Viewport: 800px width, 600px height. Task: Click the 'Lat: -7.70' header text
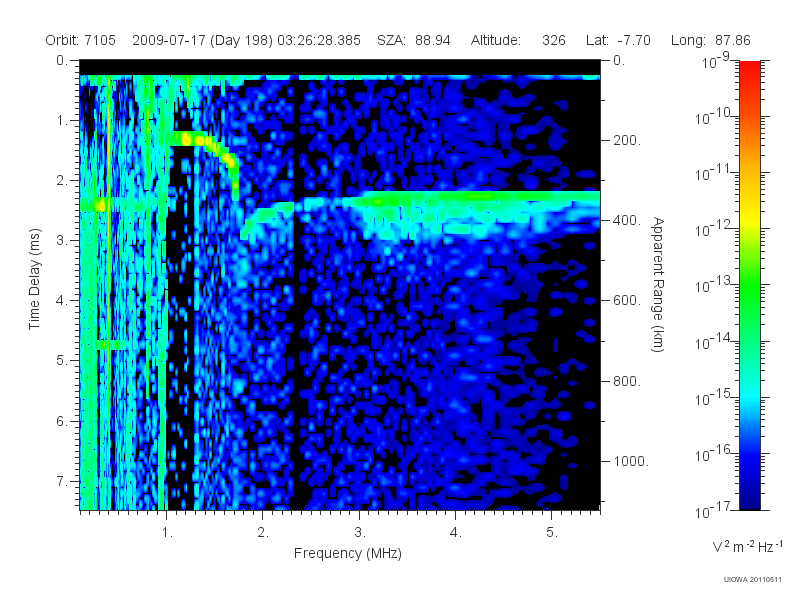point(618,40)
